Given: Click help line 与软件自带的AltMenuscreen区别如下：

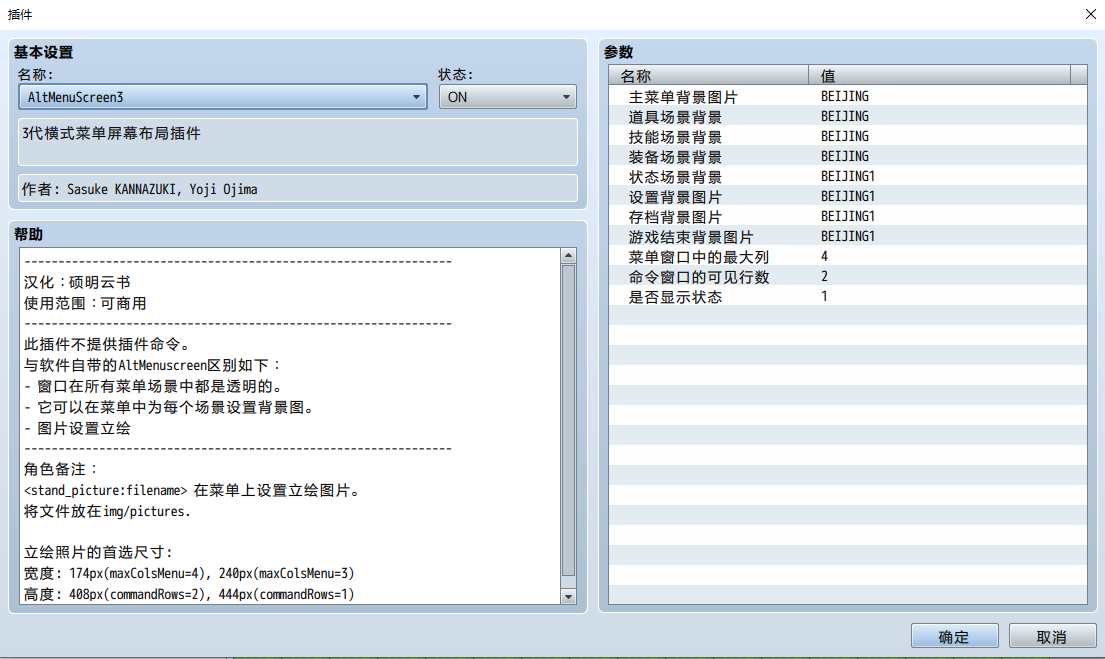Looking at the screenshot, I should pos(153,365).
